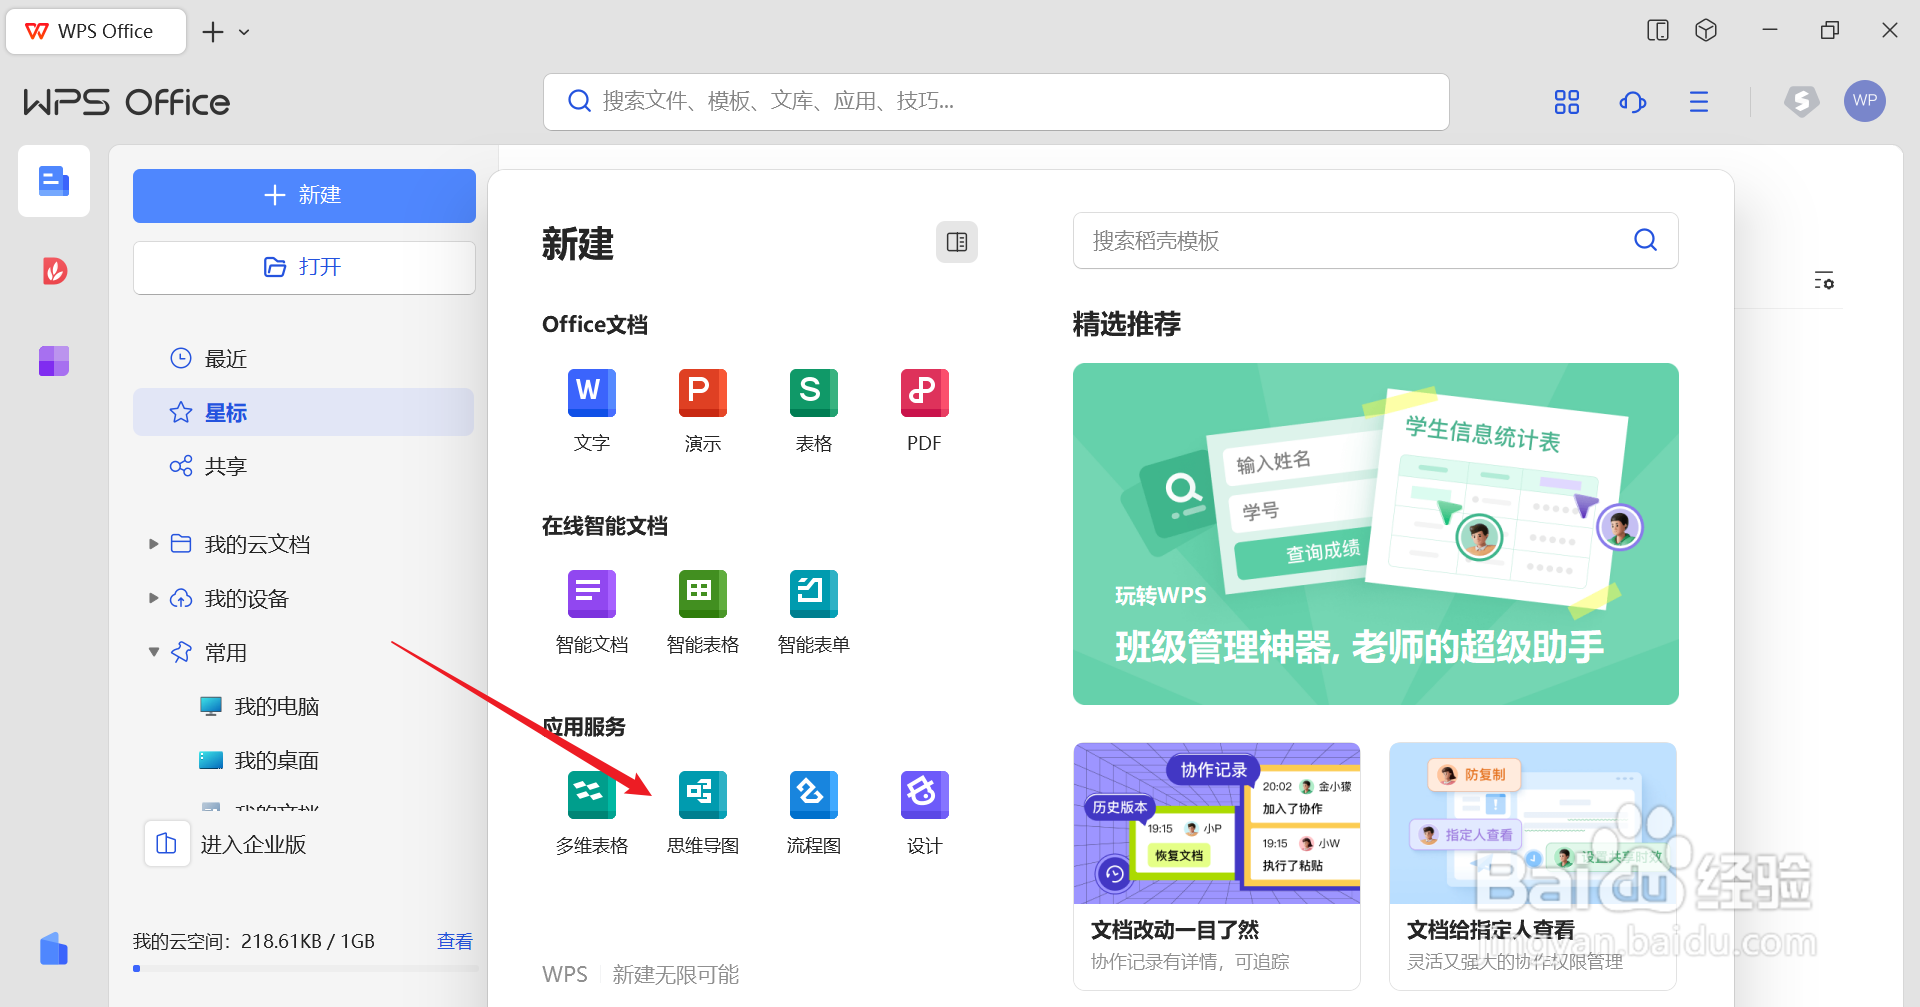This screenshot has width=1920, height=1007.
Task: Open dropdown arrow next to new tab plus
Action: [x=244, y=32]
